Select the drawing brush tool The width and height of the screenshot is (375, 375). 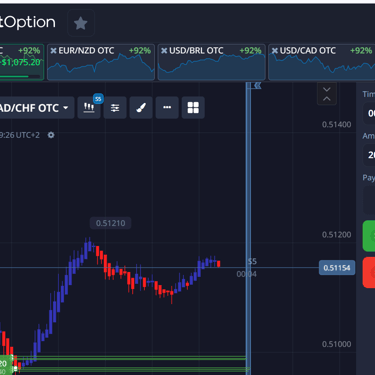coord(141,108)
